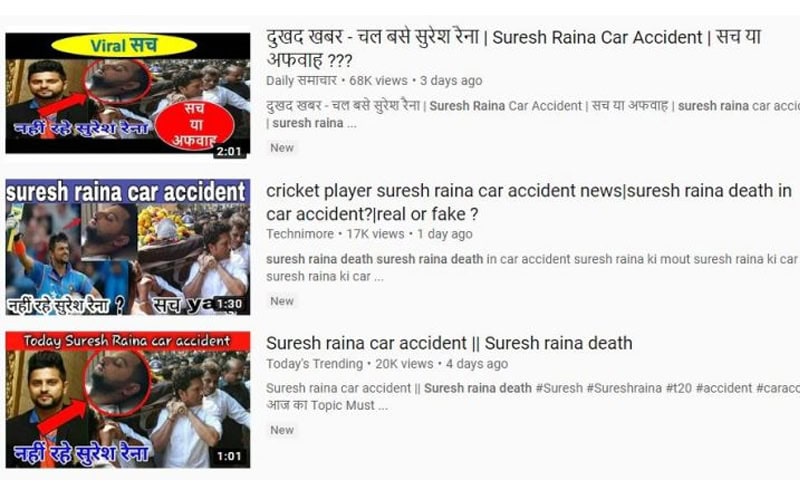The image size is (800, 500).
Task: Open video titled दुखद खबर - चल बसे सुरेश रैना
Action: [514, 48]
